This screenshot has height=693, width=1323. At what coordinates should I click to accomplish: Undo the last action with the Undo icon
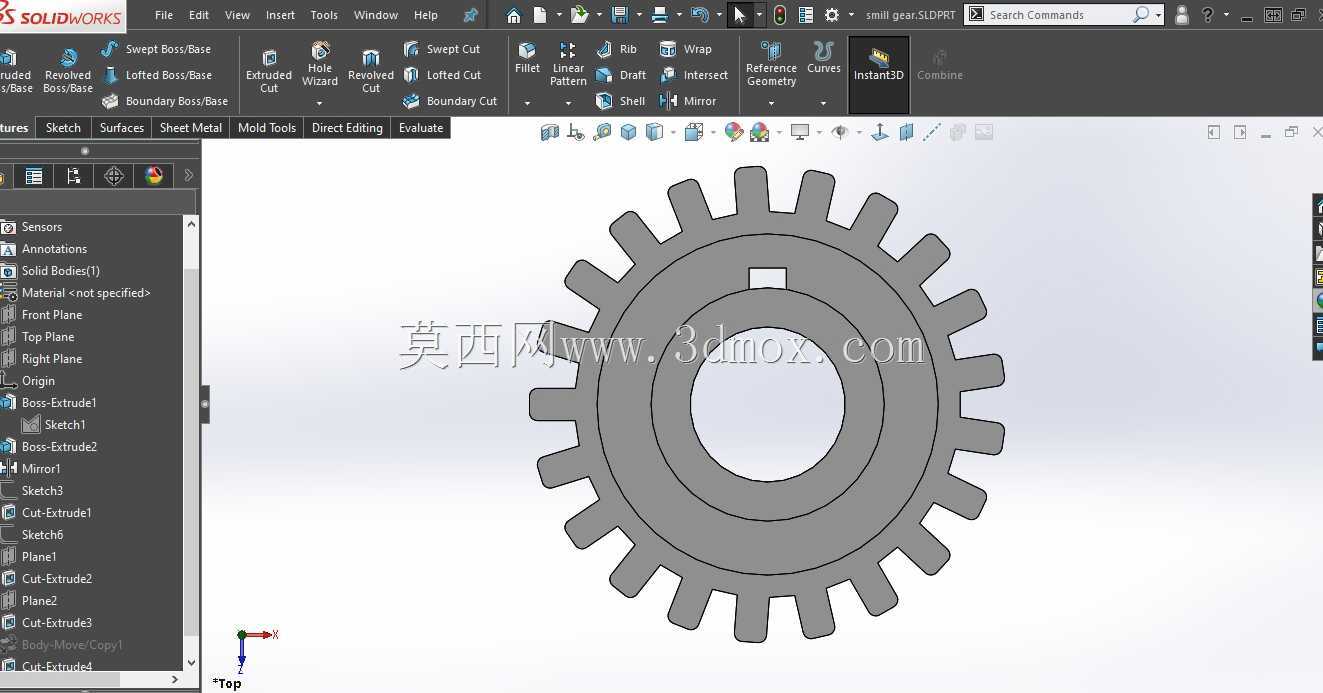coord(700,15)
